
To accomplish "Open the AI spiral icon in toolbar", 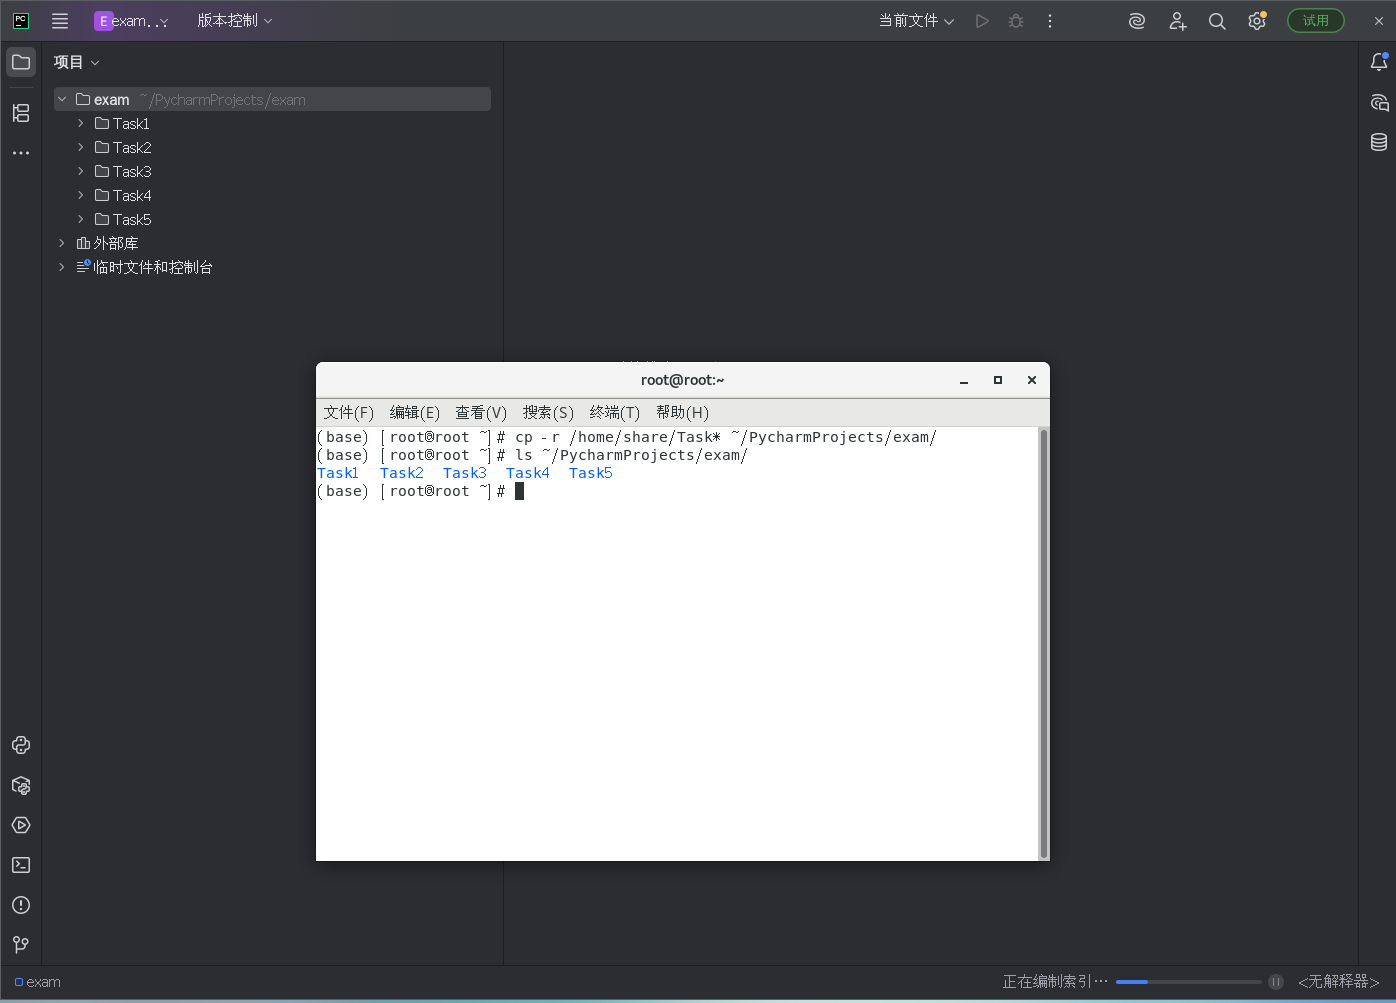I will [1137, 21].
